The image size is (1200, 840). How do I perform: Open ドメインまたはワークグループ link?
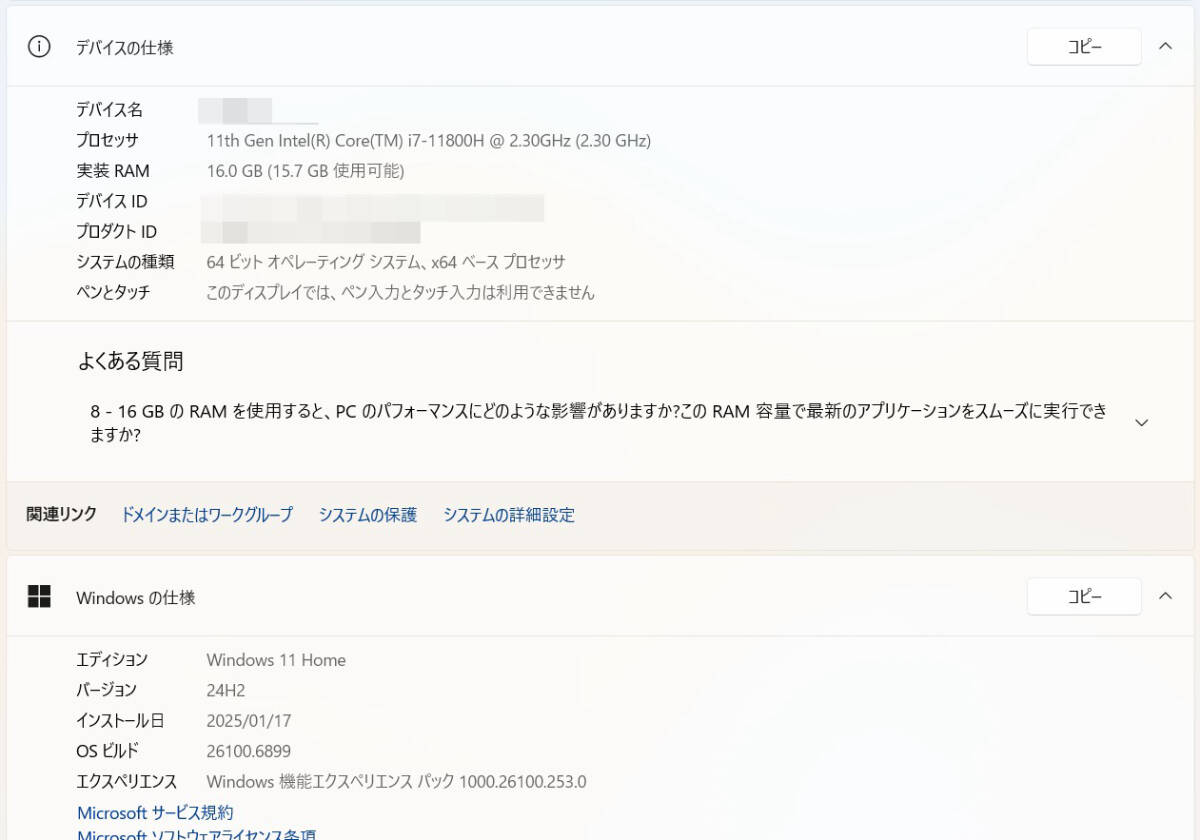click(x=207, y=515)
